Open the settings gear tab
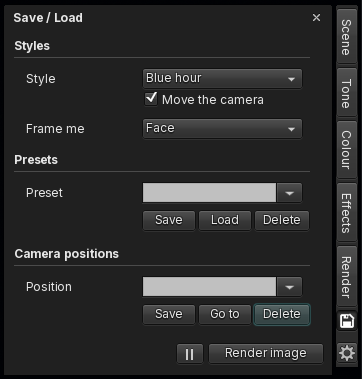This screenshot has width=362, height=379. 347,353
